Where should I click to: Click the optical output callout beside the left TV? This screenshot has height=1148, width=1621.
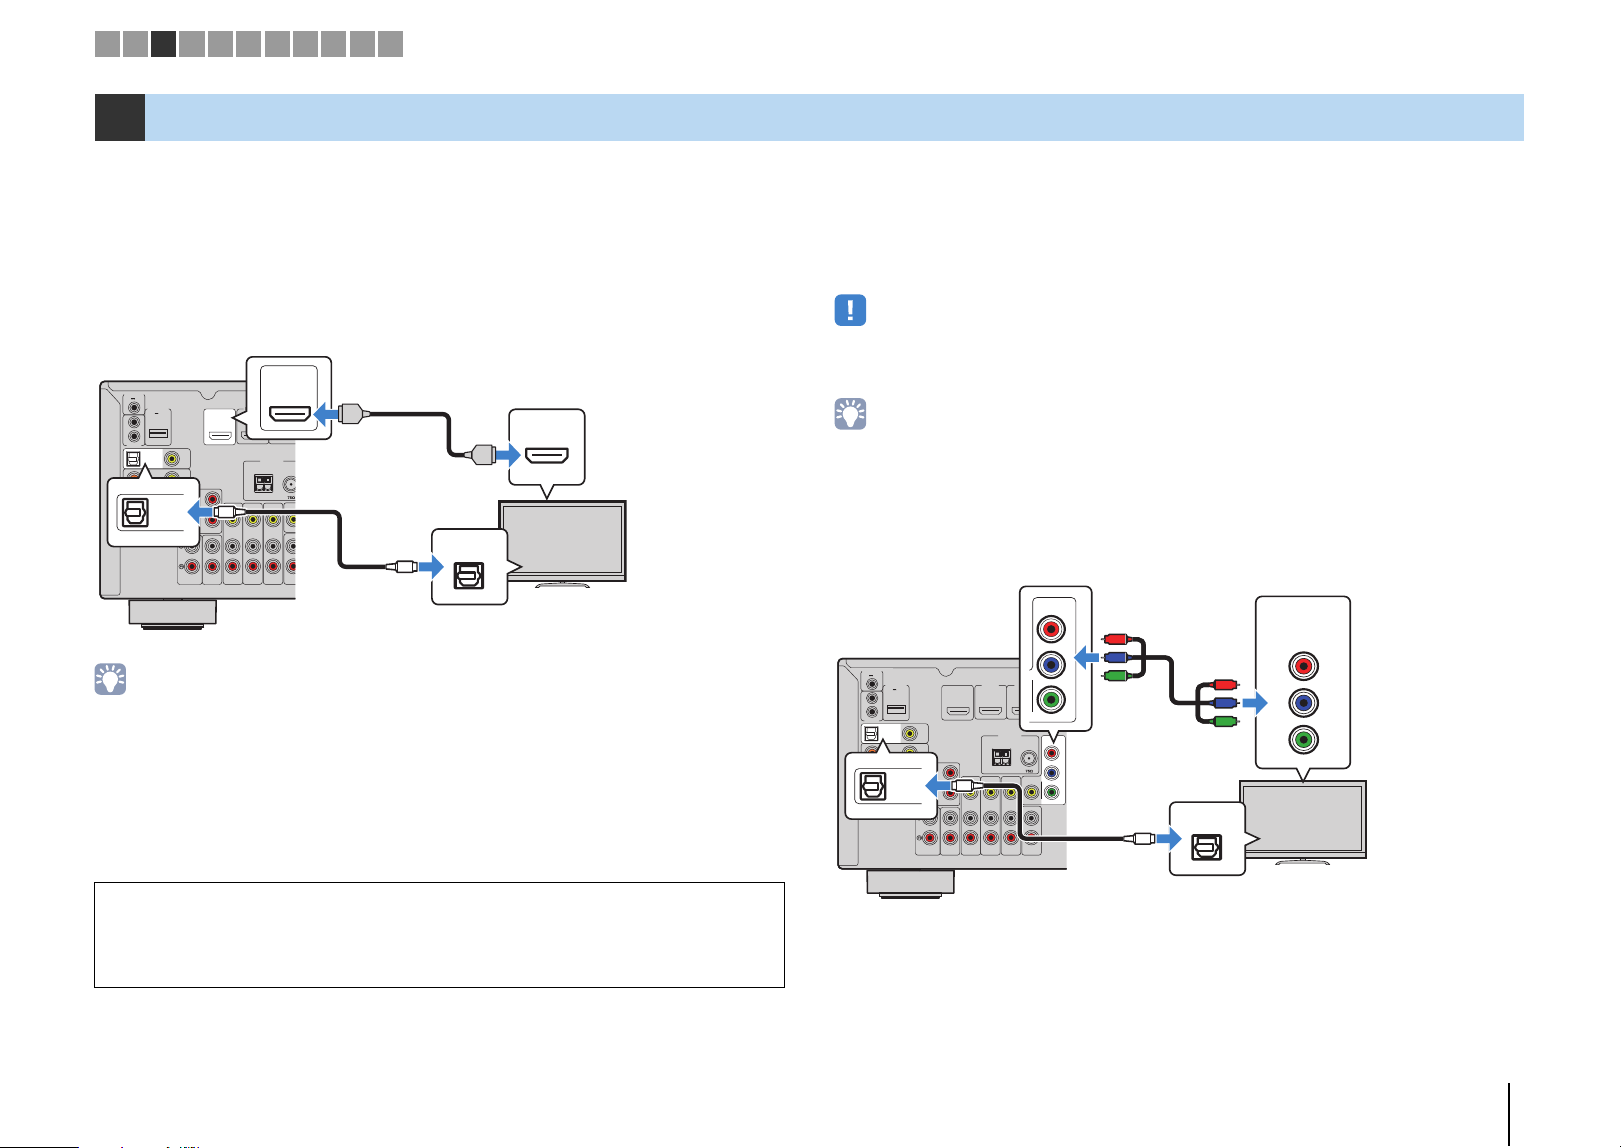point(470,567)
